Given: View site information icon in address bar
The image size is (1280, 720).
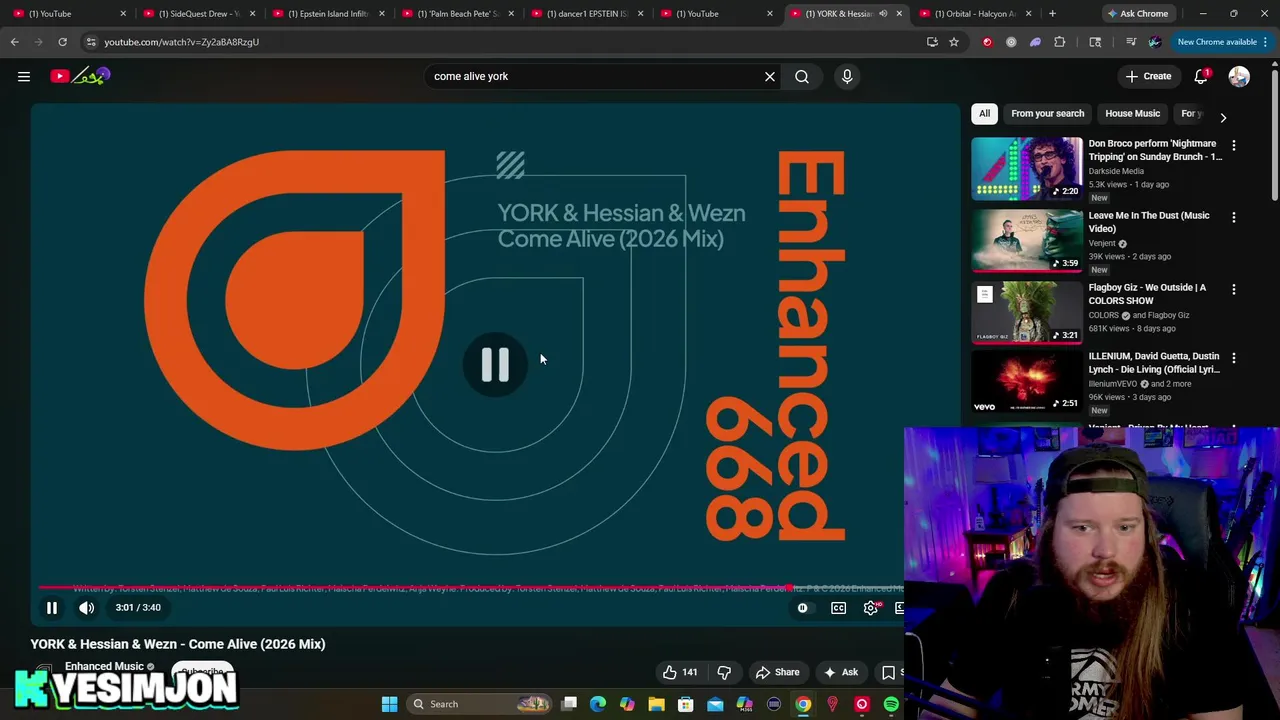Looking at the screenshot, I should (91, 42).
